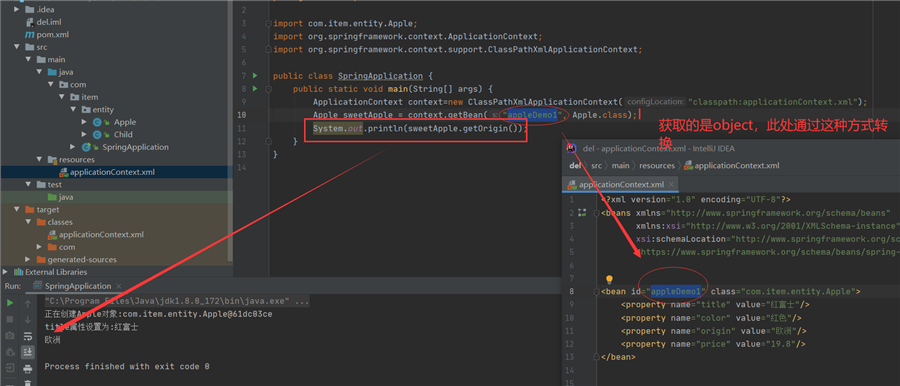The width and height of the screenshot is (900, 386).
Task: Expand the .idea folder
Action: (x=16, y=9)
